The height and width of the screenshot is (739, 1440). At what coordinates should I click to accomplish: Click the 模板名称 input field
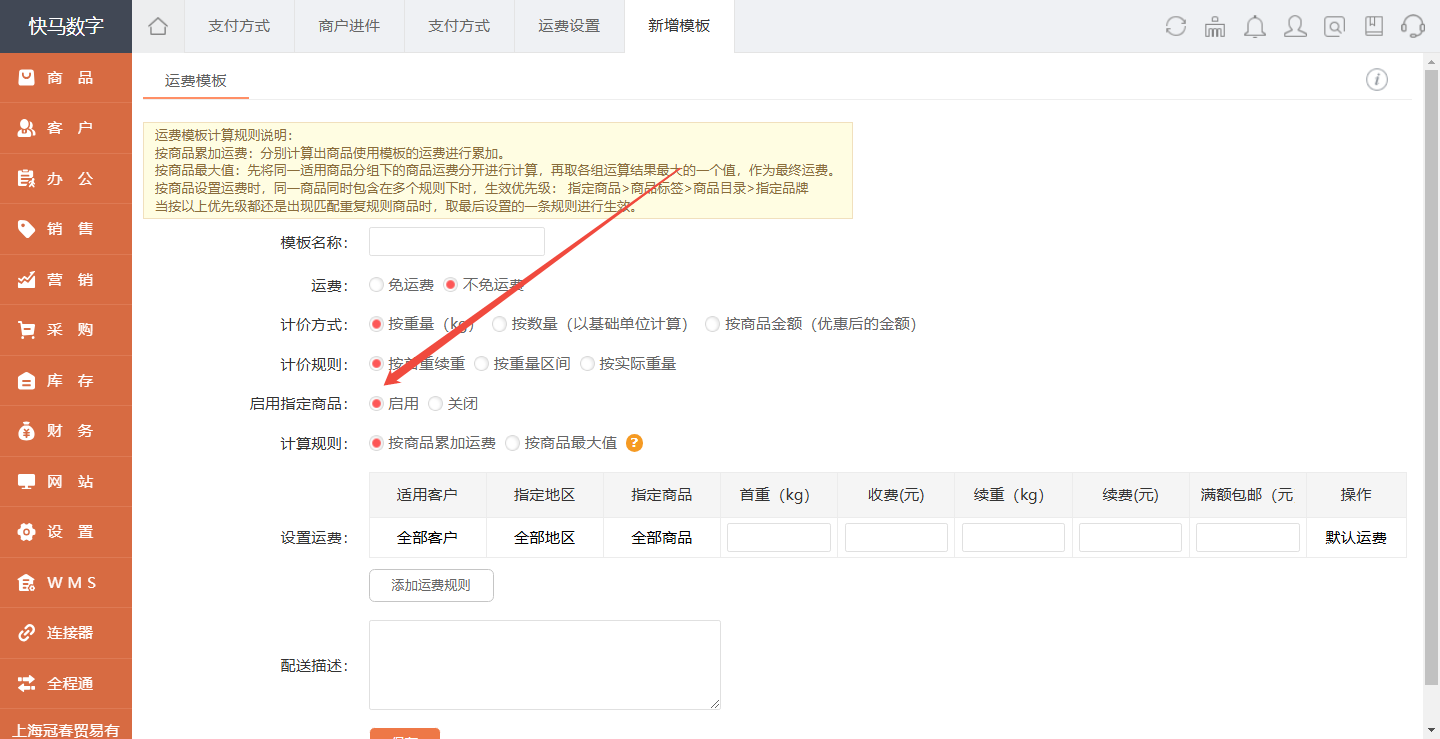pos(457,242)
